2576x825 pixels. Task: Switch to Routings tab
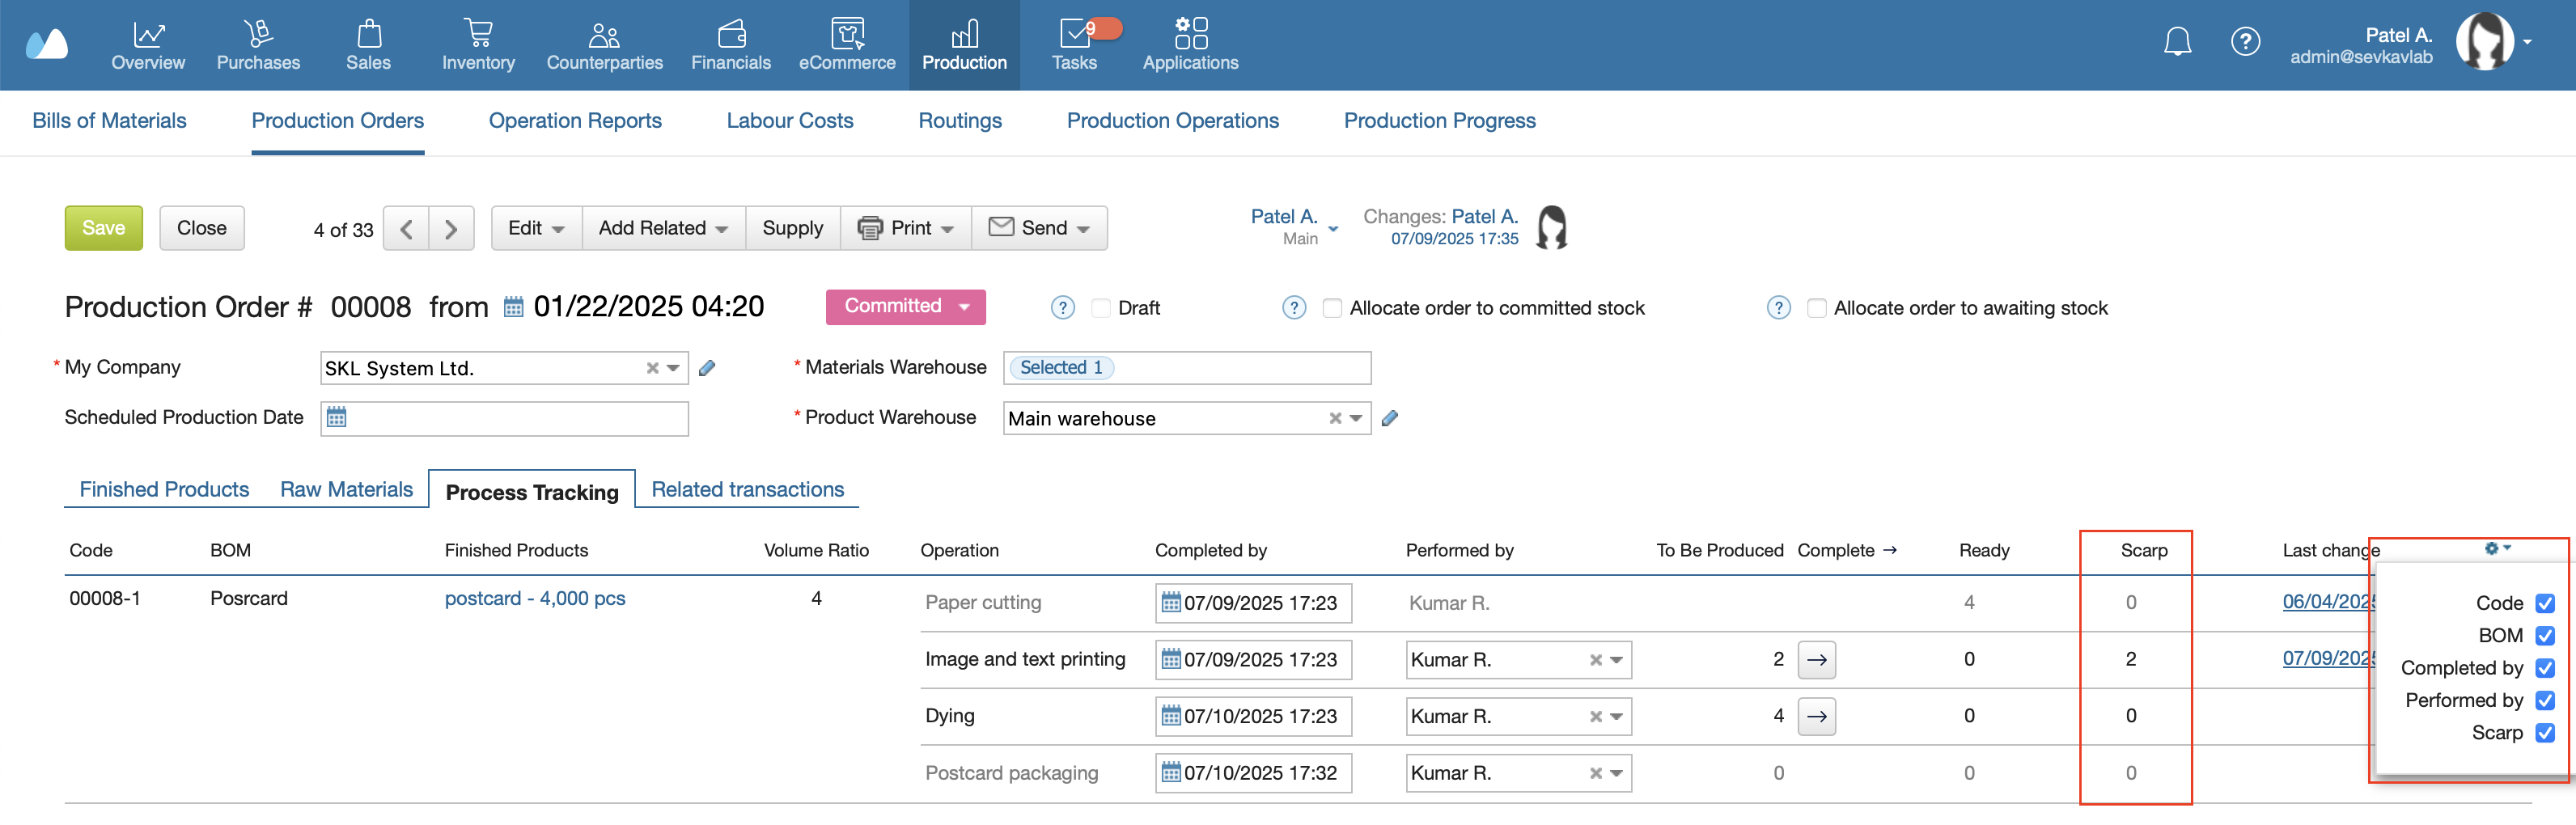pyautogui.click(x=960, y=121)
